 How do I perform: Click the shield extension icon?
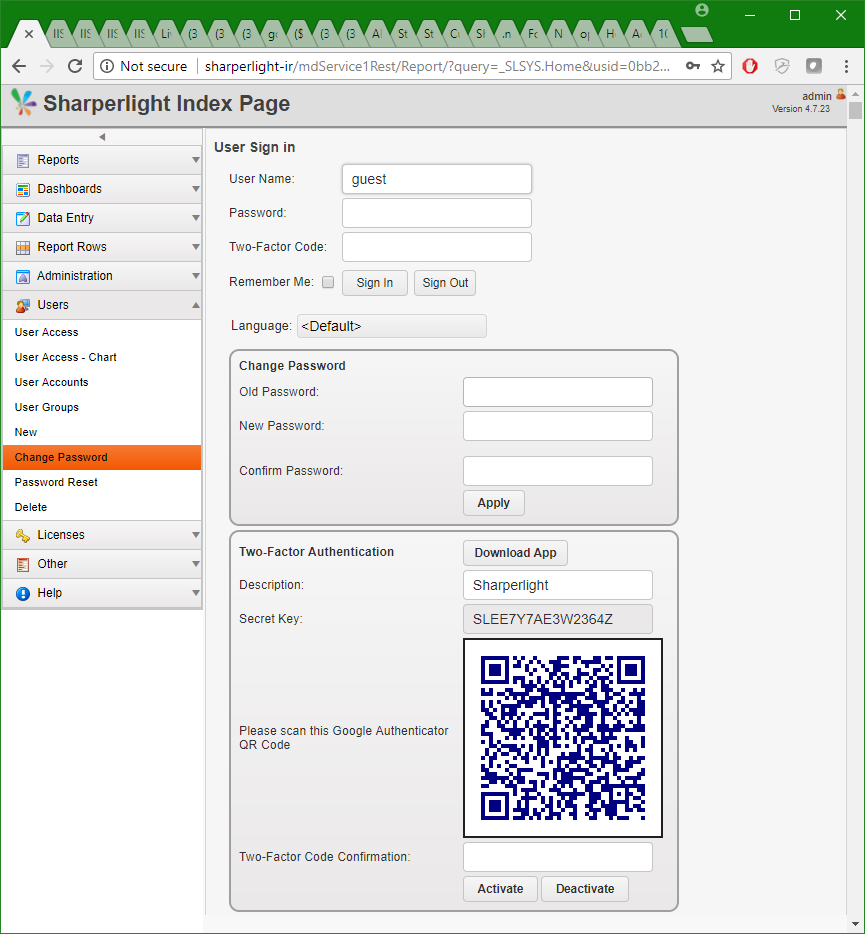pyautogui.click(x=782, y=66)
